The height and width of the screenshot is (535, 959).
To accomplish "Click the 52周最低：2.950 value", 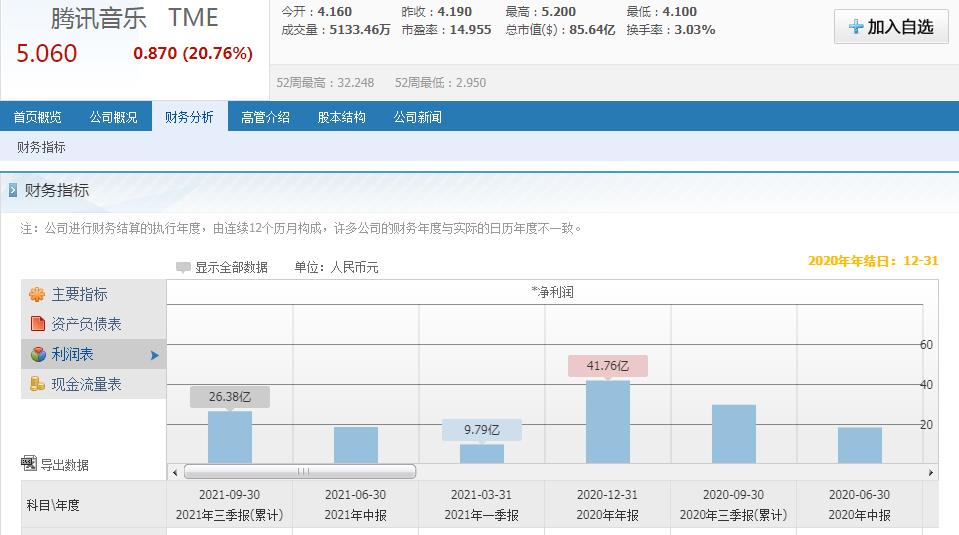I will point(440,83).
